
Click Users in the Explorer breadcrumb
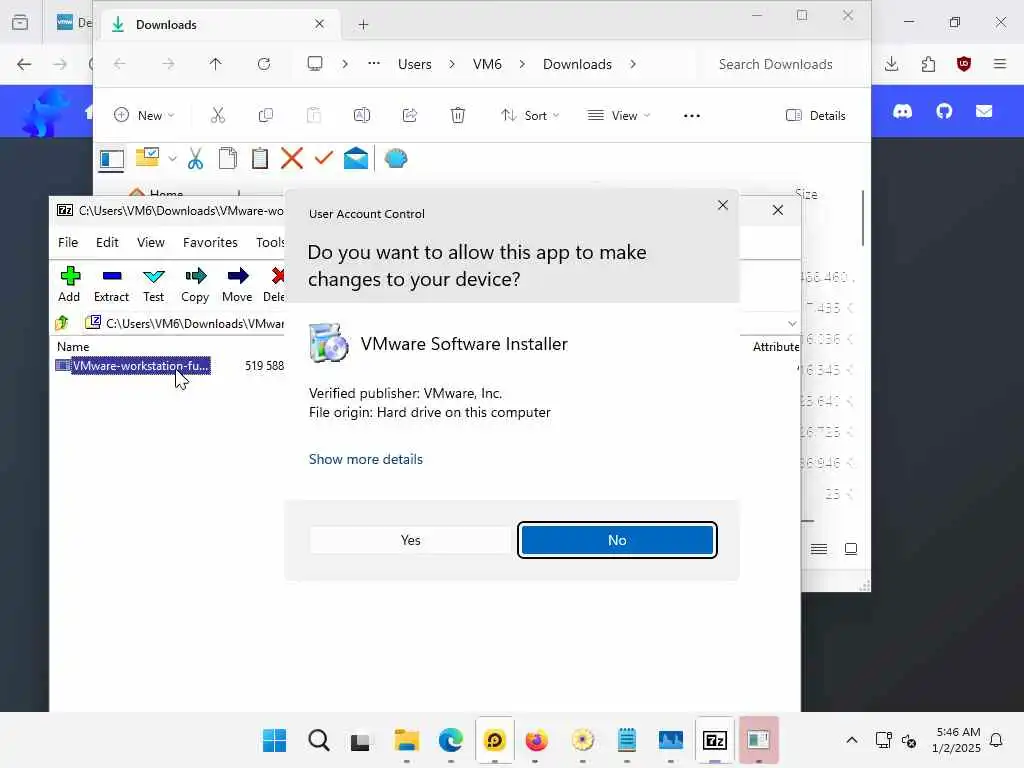[x=415, y=64]
